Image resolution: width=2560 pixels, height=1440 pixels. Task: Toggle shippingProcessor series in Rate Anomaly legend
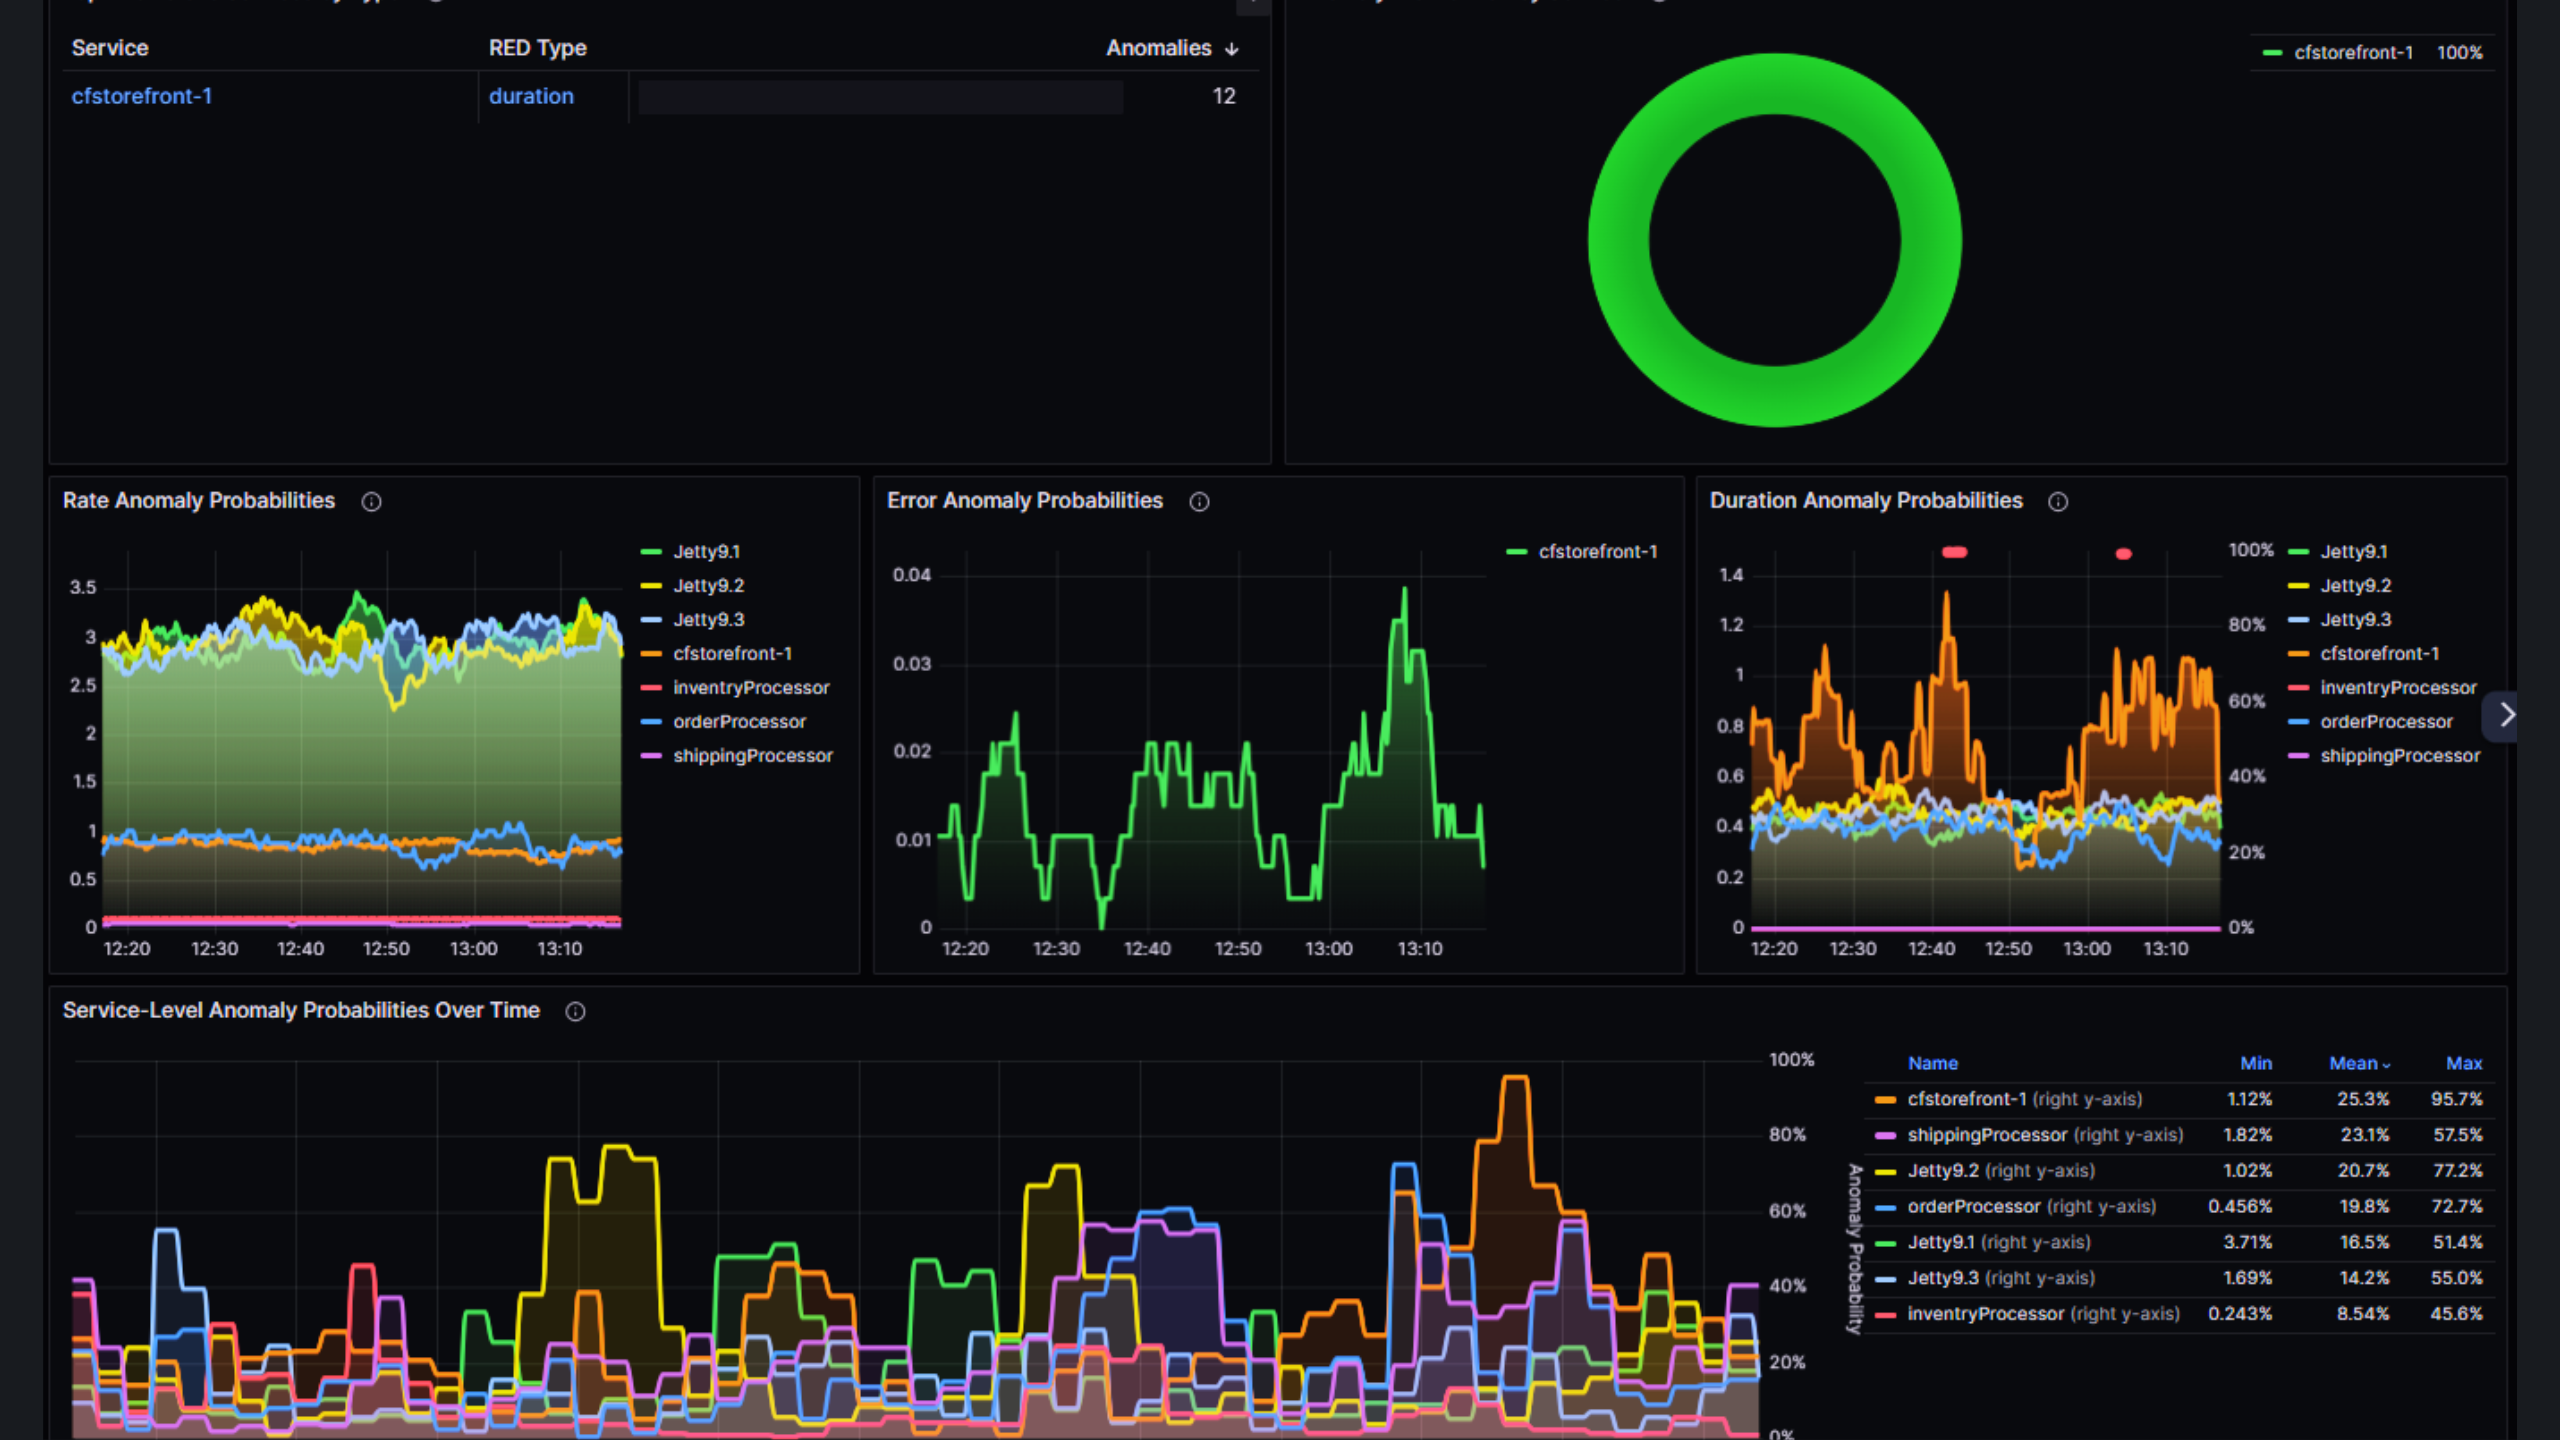click(752, 756)
